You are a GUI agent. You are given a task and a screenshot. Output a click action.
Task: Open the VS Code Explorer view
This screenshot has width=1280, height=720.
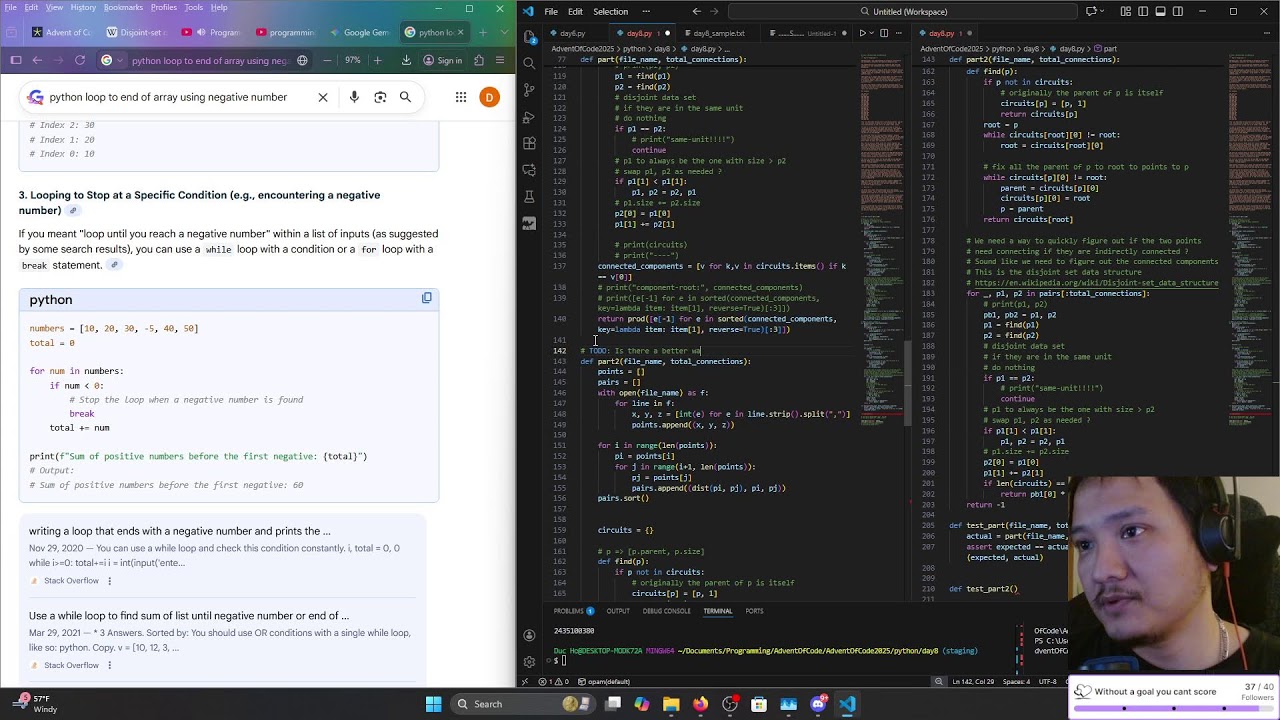tap(529, 37)
